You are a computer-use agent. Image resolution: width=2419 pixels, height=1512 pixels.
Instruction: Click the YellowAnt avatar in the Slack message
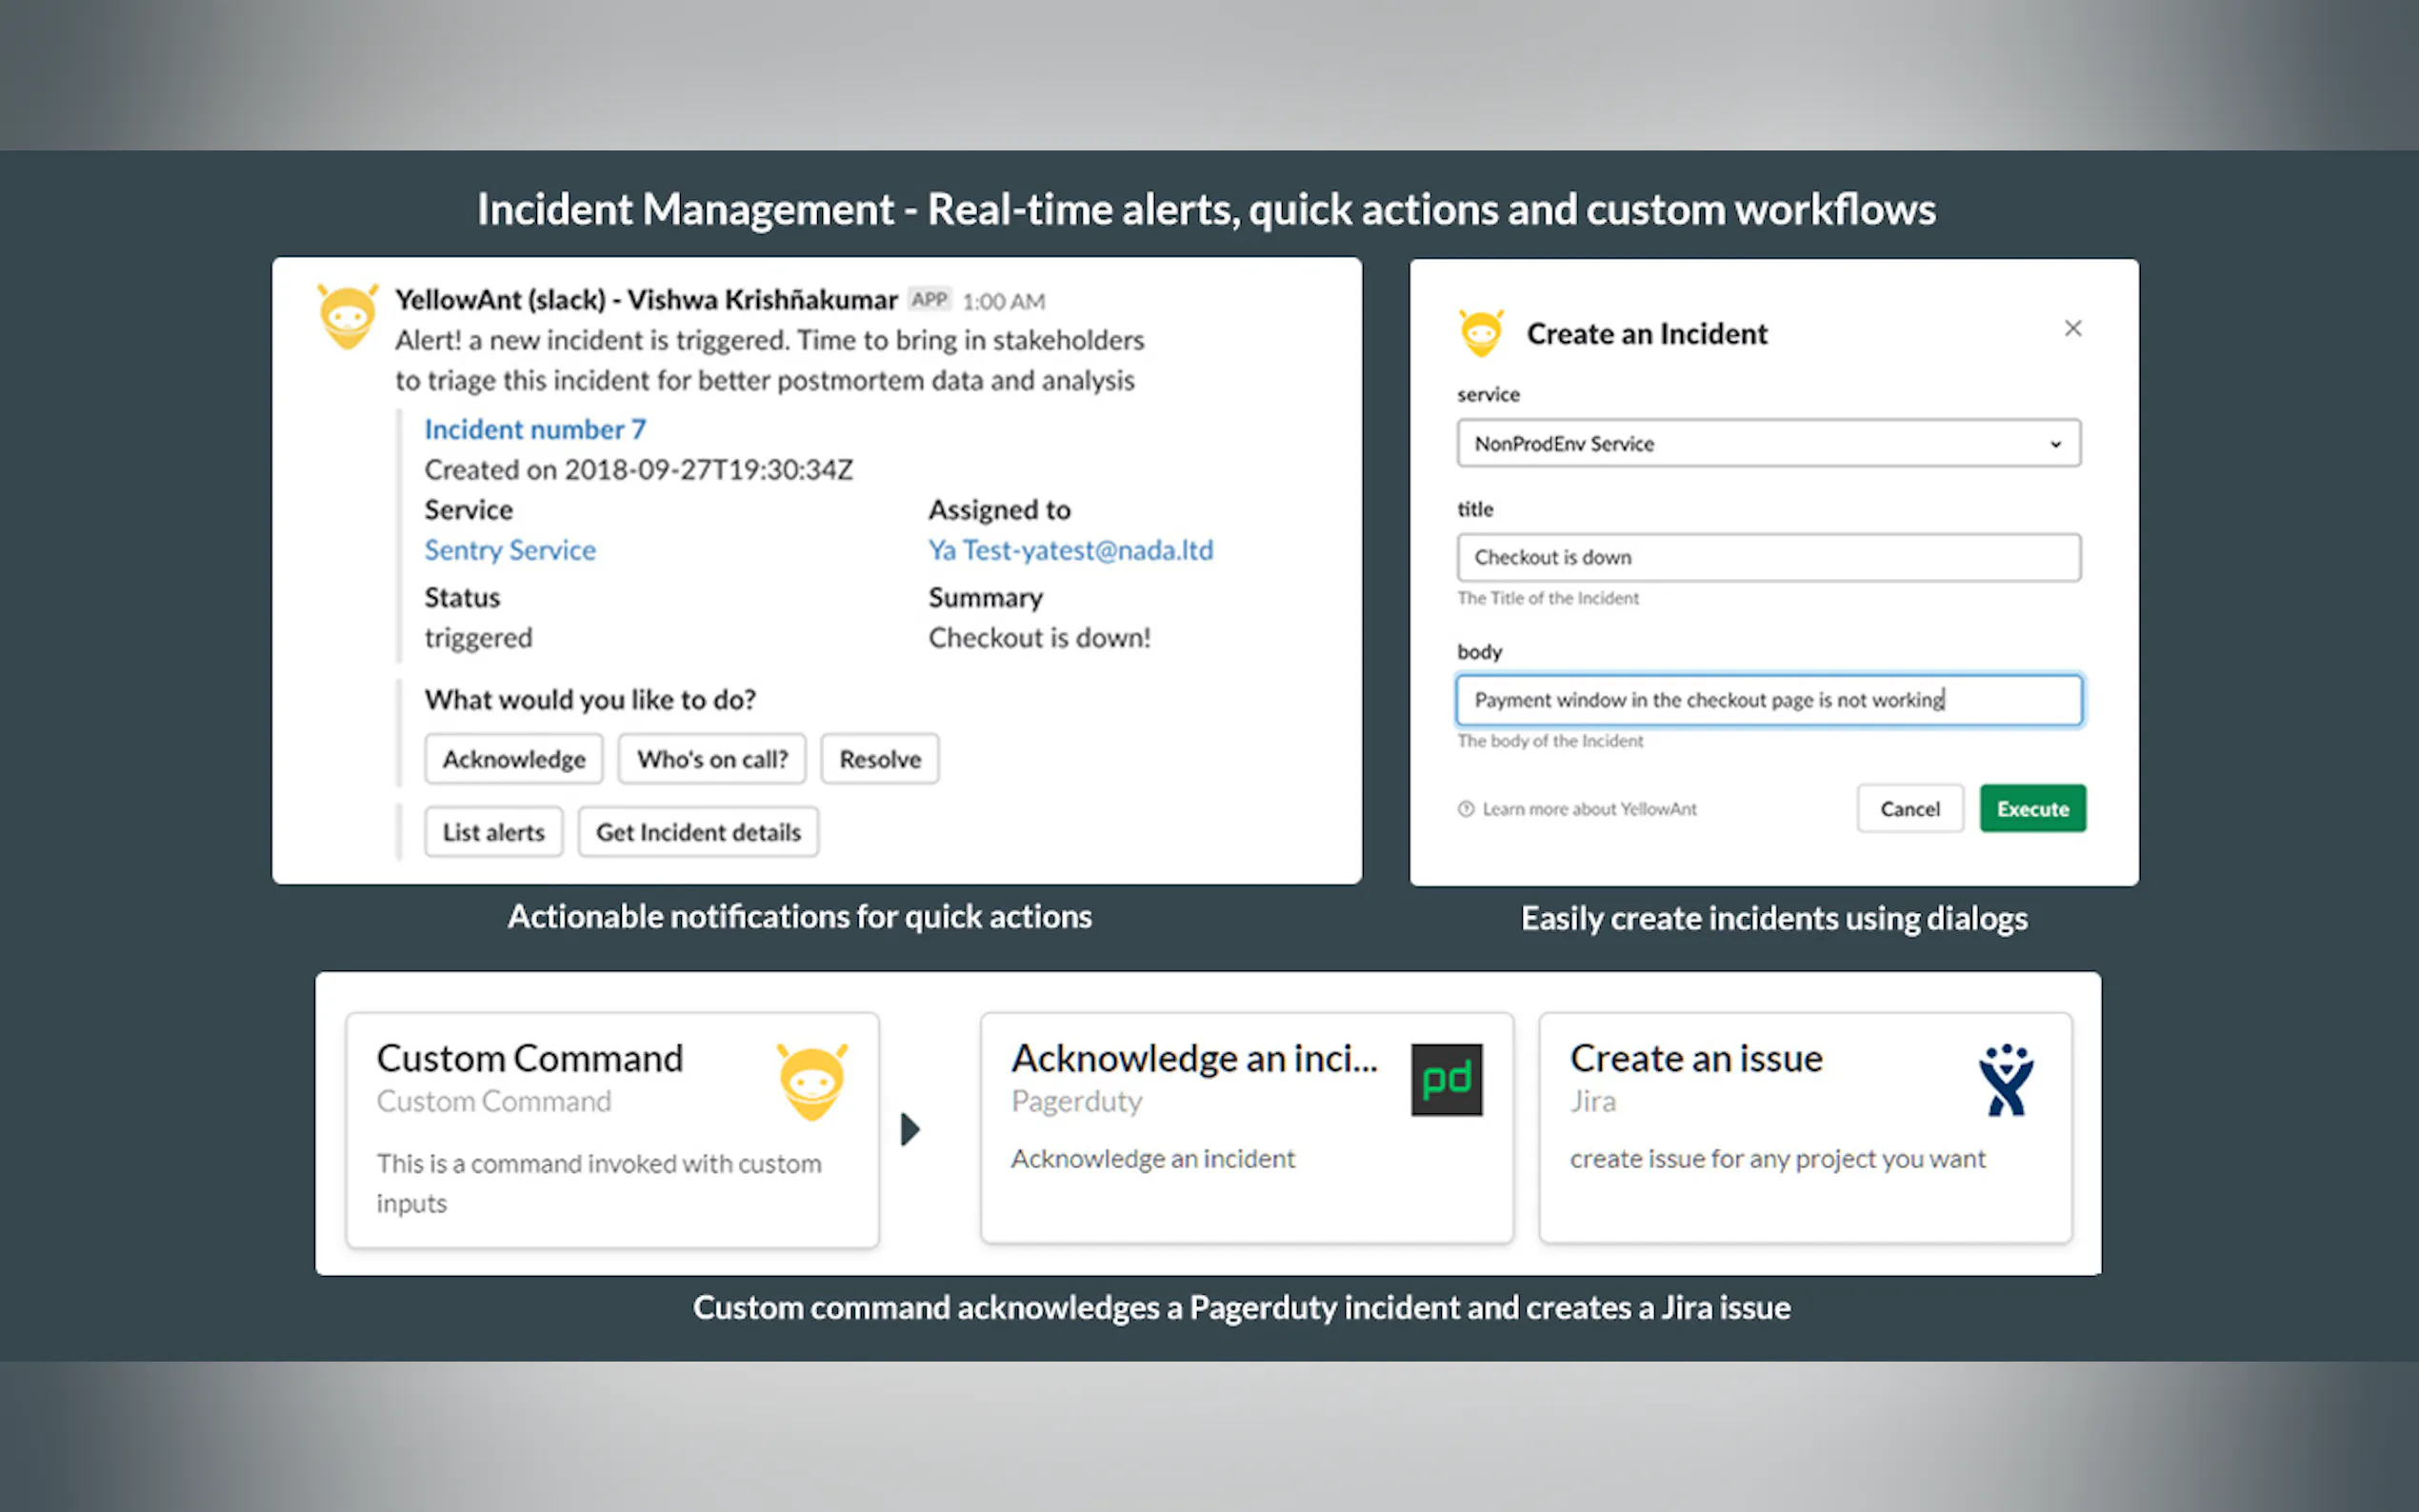click(347, 316)
